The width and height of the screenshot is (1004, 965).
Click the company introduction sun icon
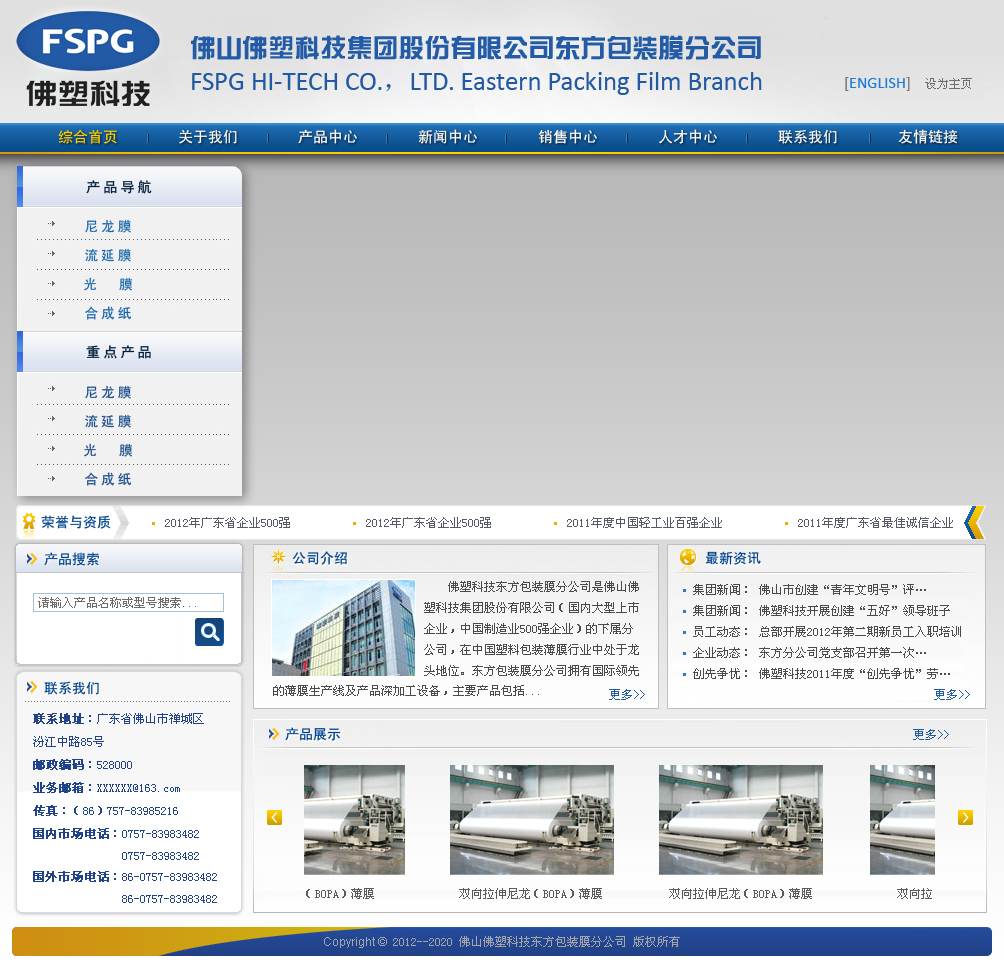tap(278, 558)
